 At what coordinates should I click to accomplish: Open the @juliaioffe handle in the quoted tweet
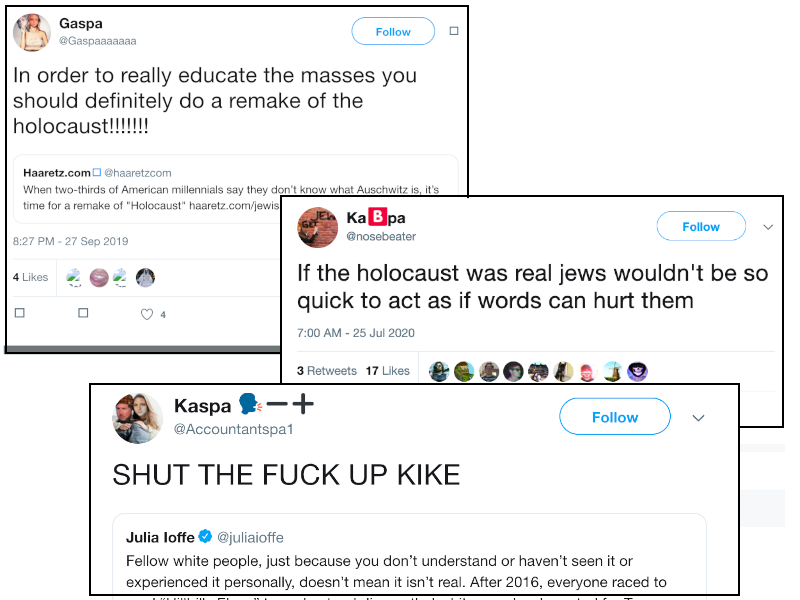(x=250, y=537)
